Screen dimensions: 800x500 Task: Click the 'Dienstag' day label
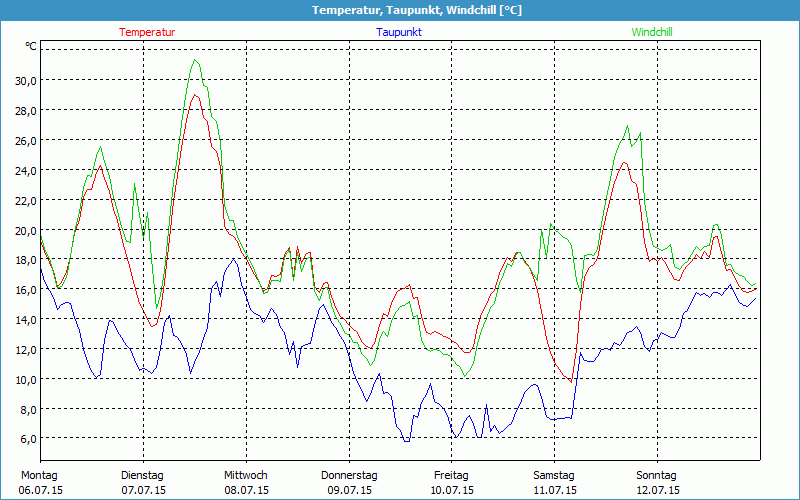142,476
